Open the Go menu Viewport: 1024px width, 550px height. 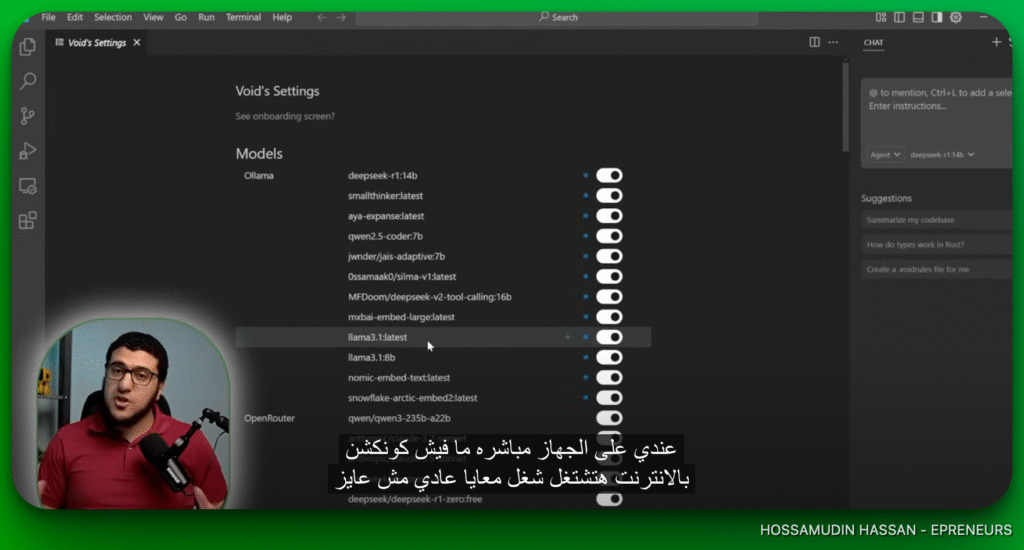click(x=181, y=18)
